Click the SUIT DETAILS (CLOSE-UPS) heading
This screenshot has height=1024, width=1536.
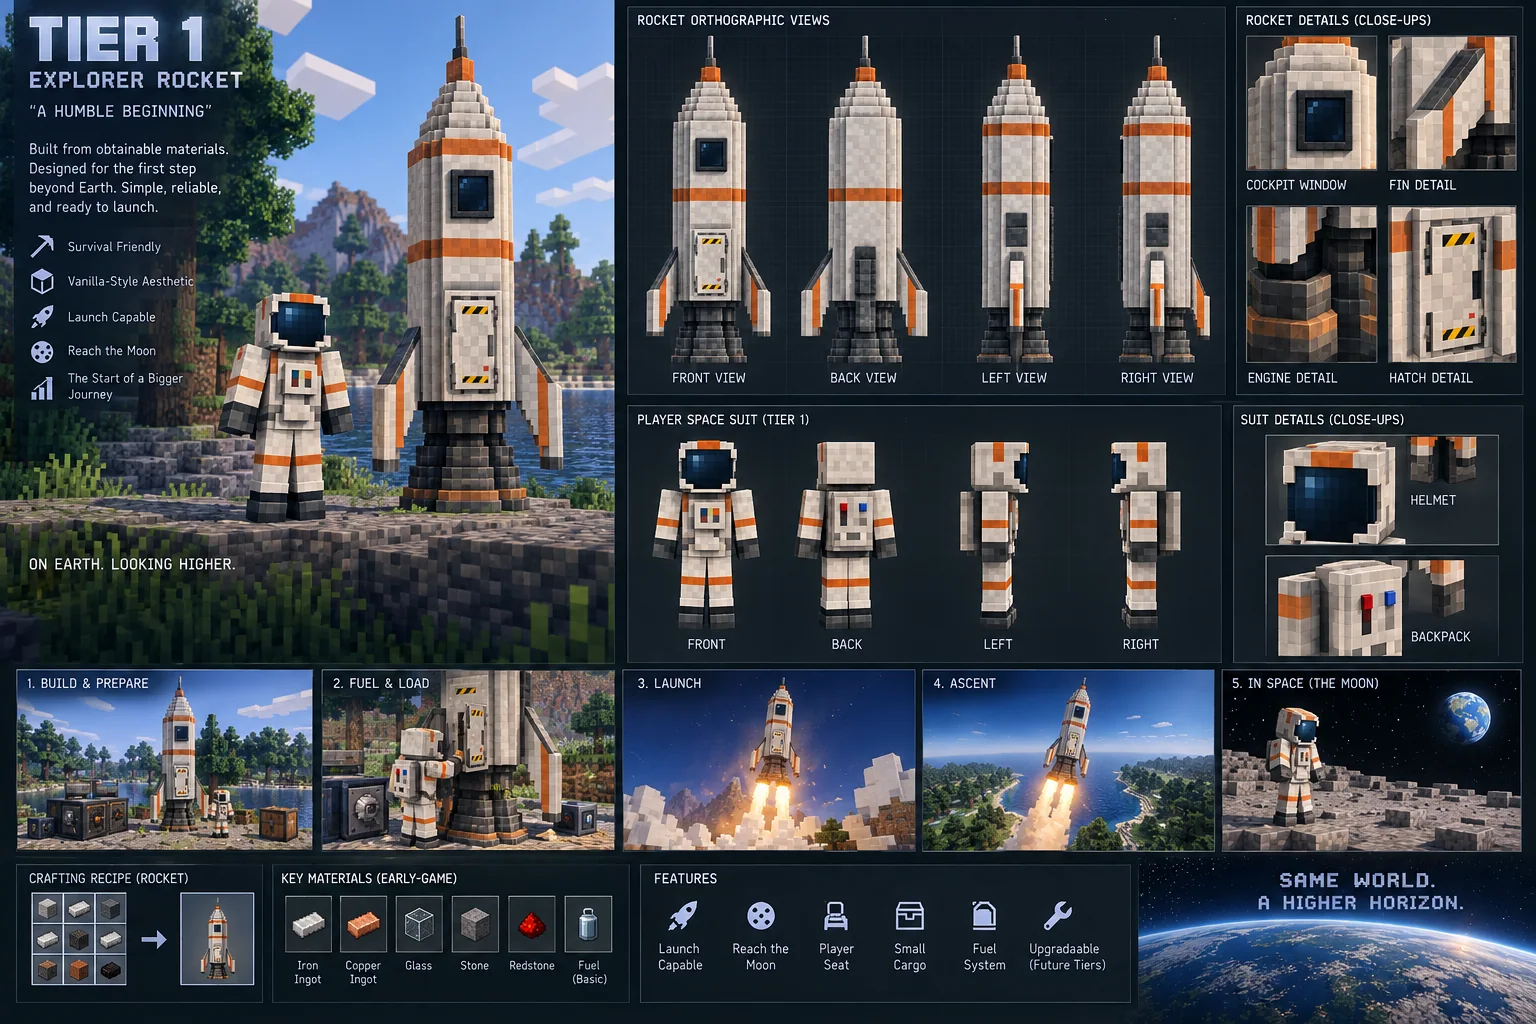pyautogui.click(x=1322, y=420)
